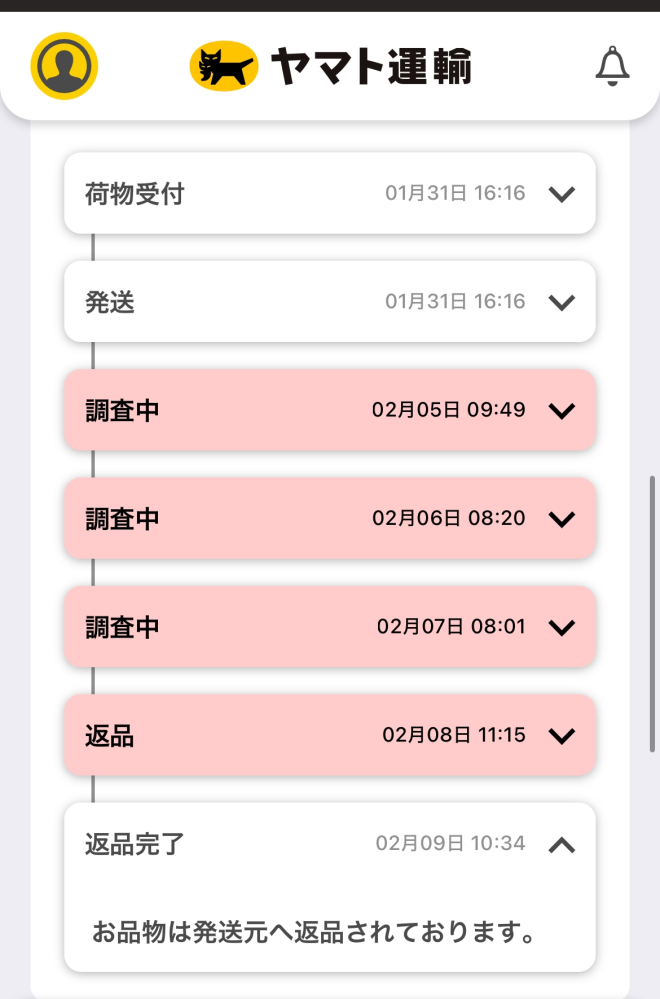Image resolution: width=660 pixels, height=999 pixels.
Task: Open the 荷物受付 status card
Action: tap(330, 193)
